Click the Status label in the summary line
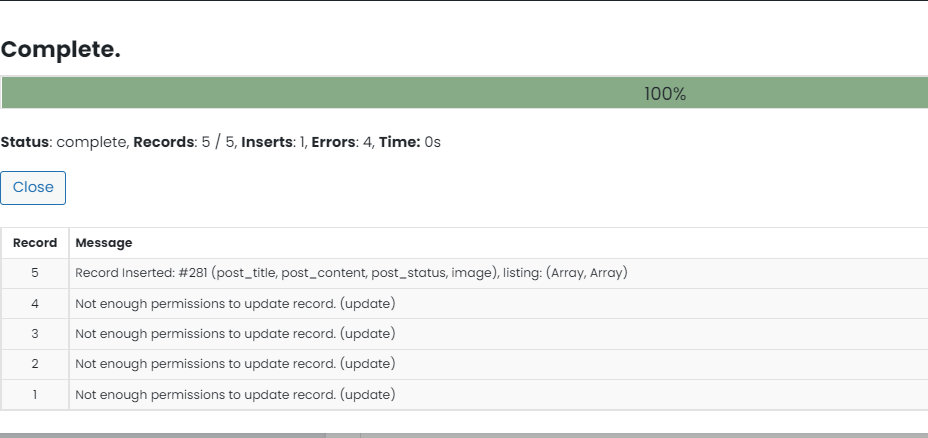The height and width of the screenshot is (438, 928). pos(24,142)
